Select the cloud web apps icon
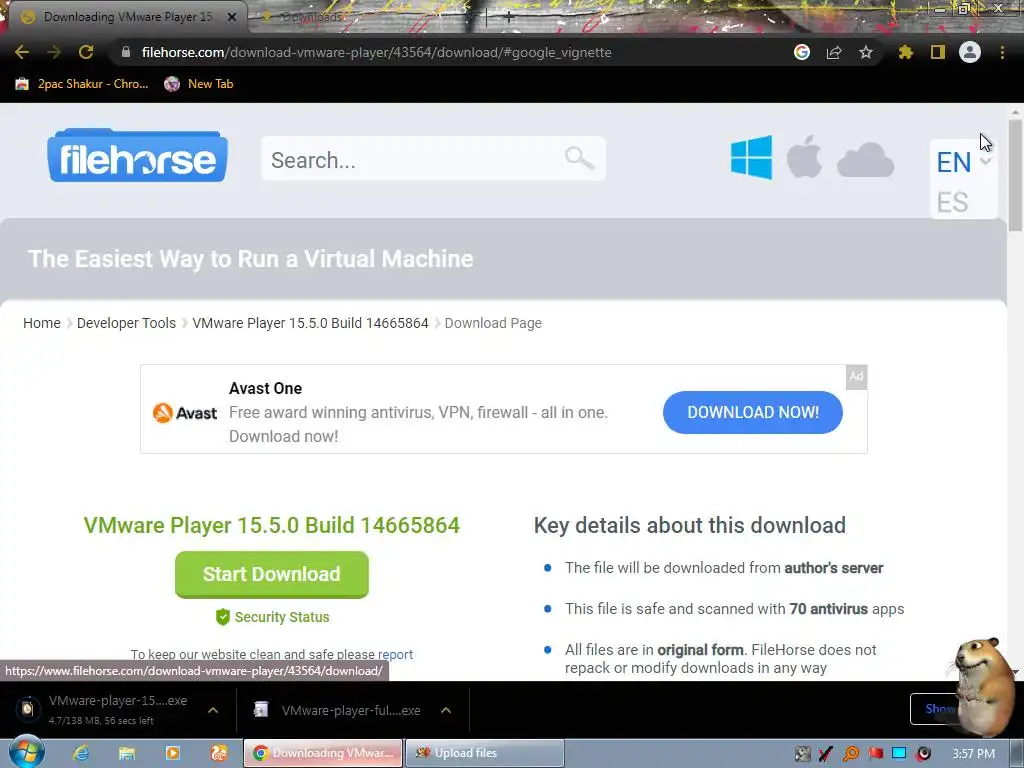Image resolution: width=1024 pixels, height=768 pixels. (x=865, y=160)
